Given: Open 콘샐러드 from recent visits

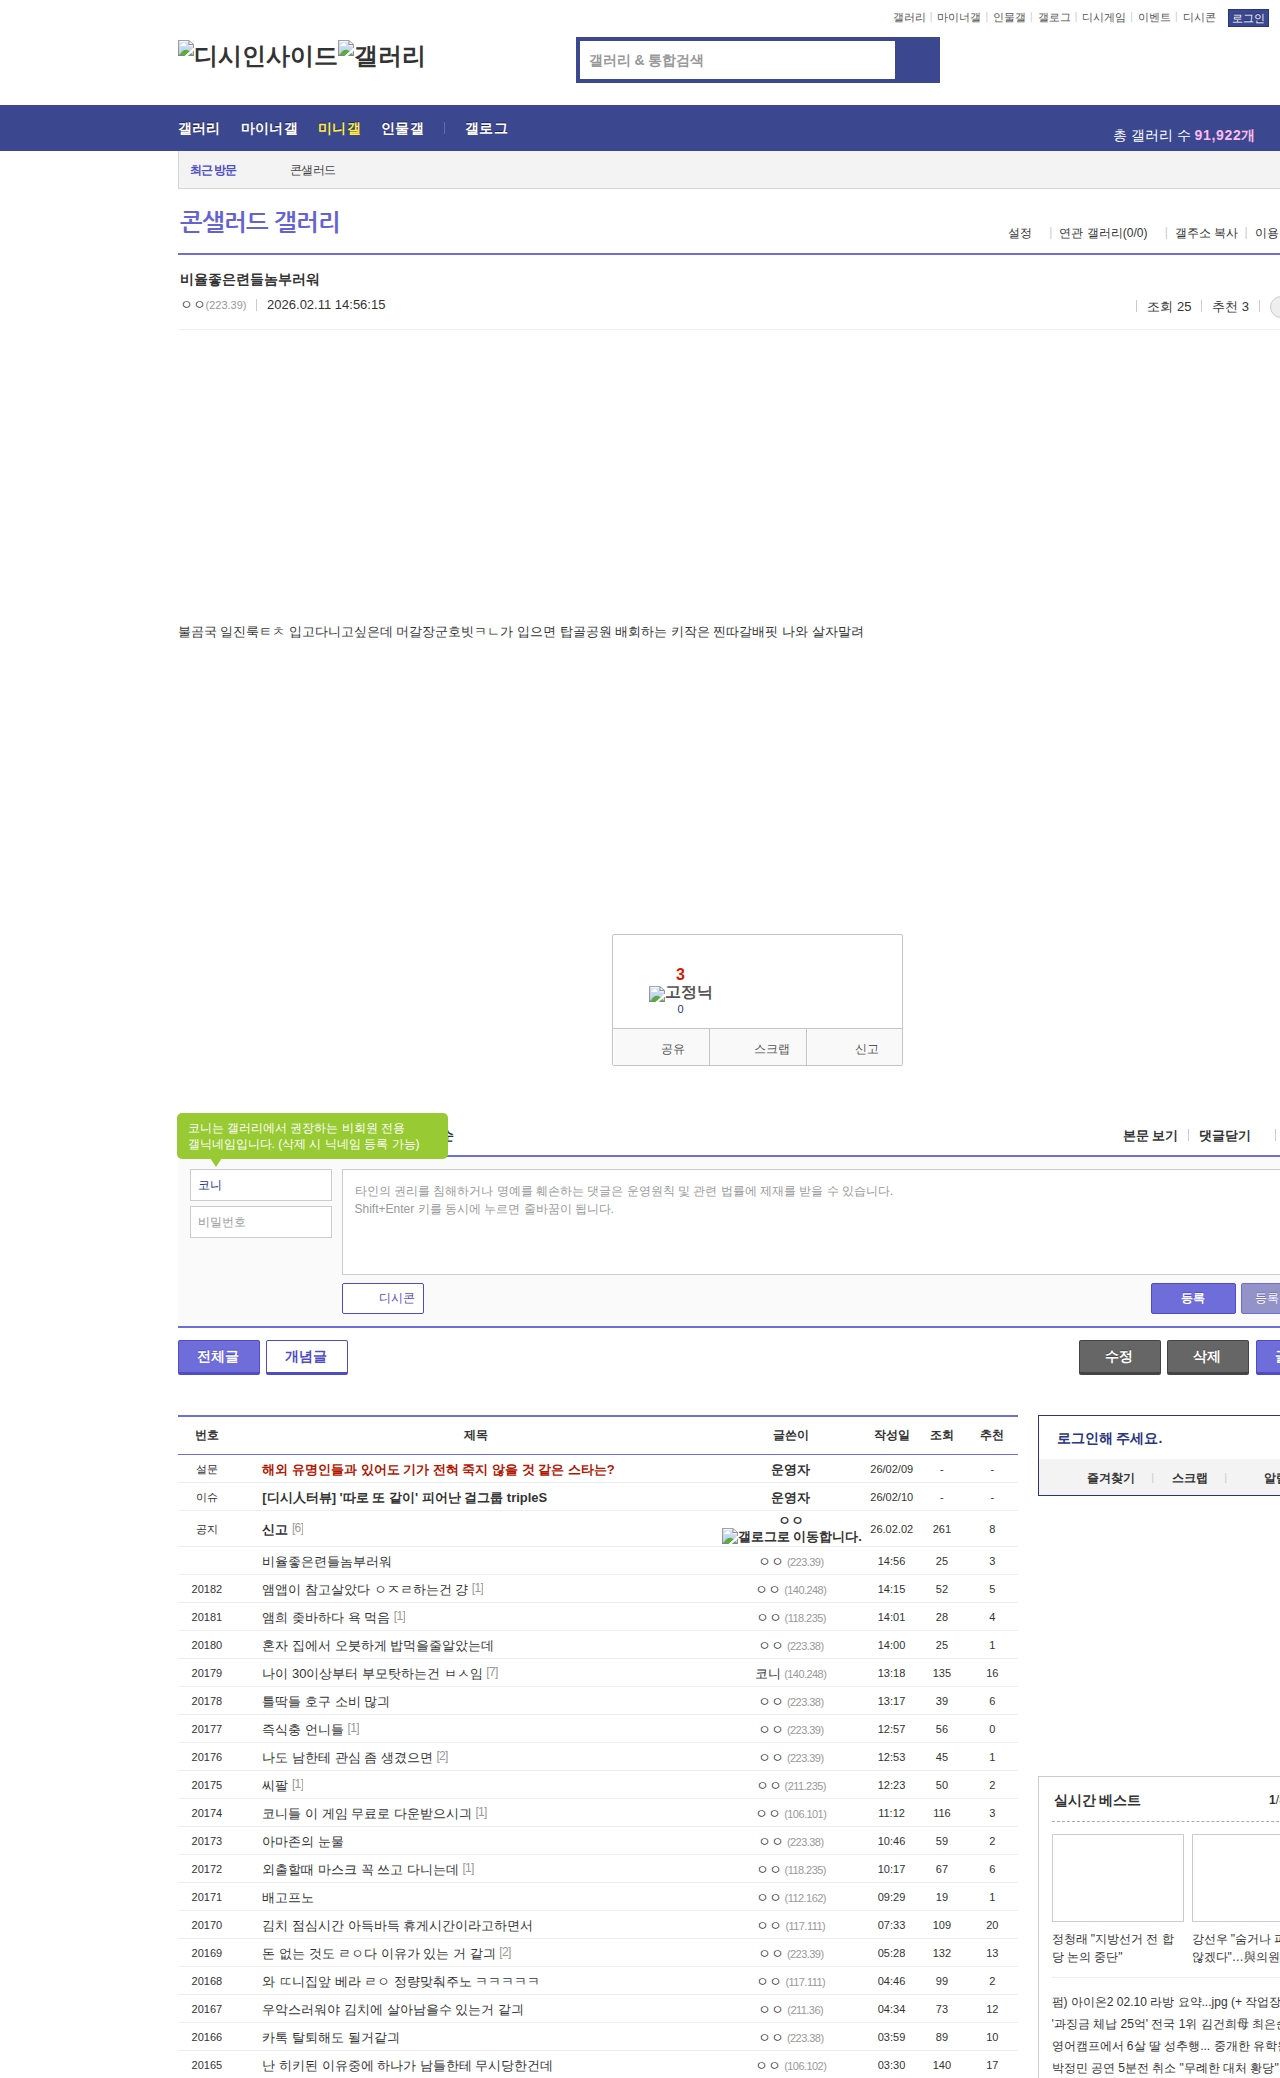Looking at the screenshot, I should pyautogui.click(x=313, y=170).
